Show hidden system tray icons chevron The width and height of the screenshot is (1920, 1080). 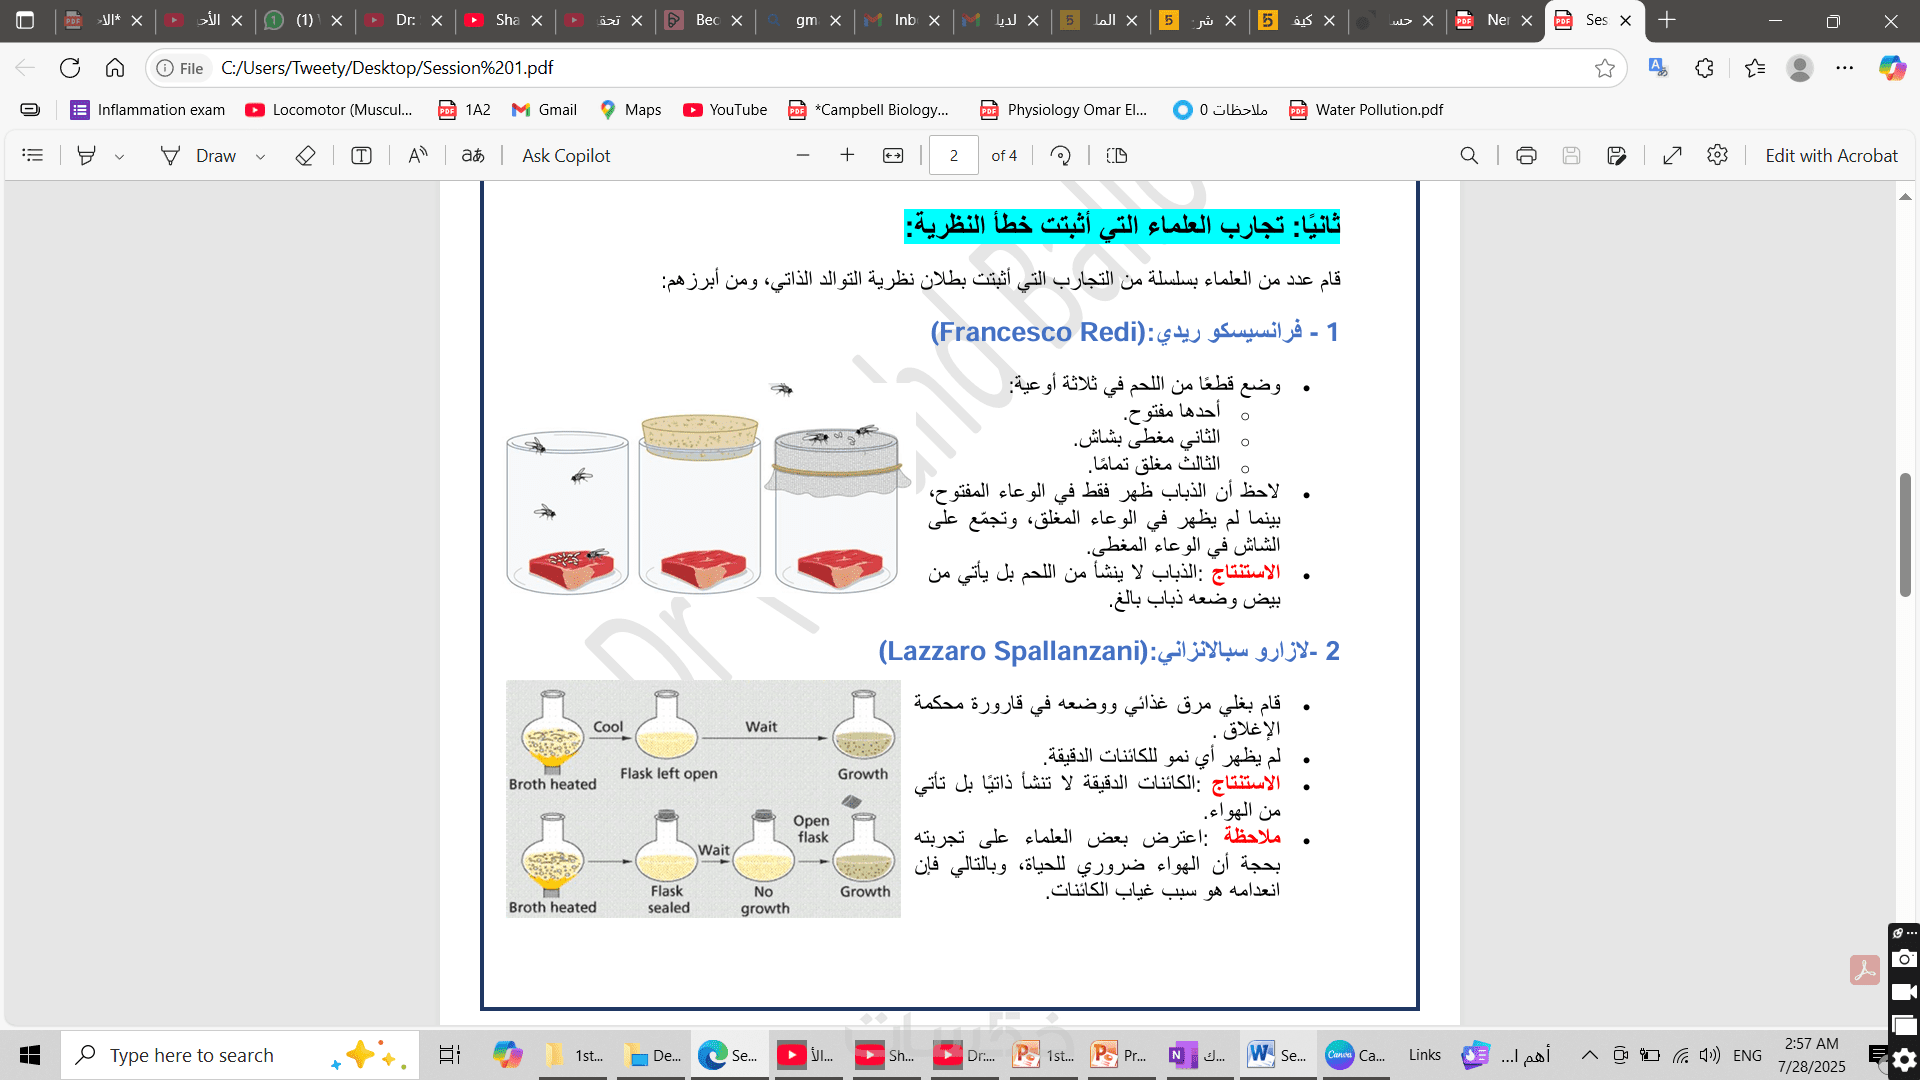[1589, 1055]
